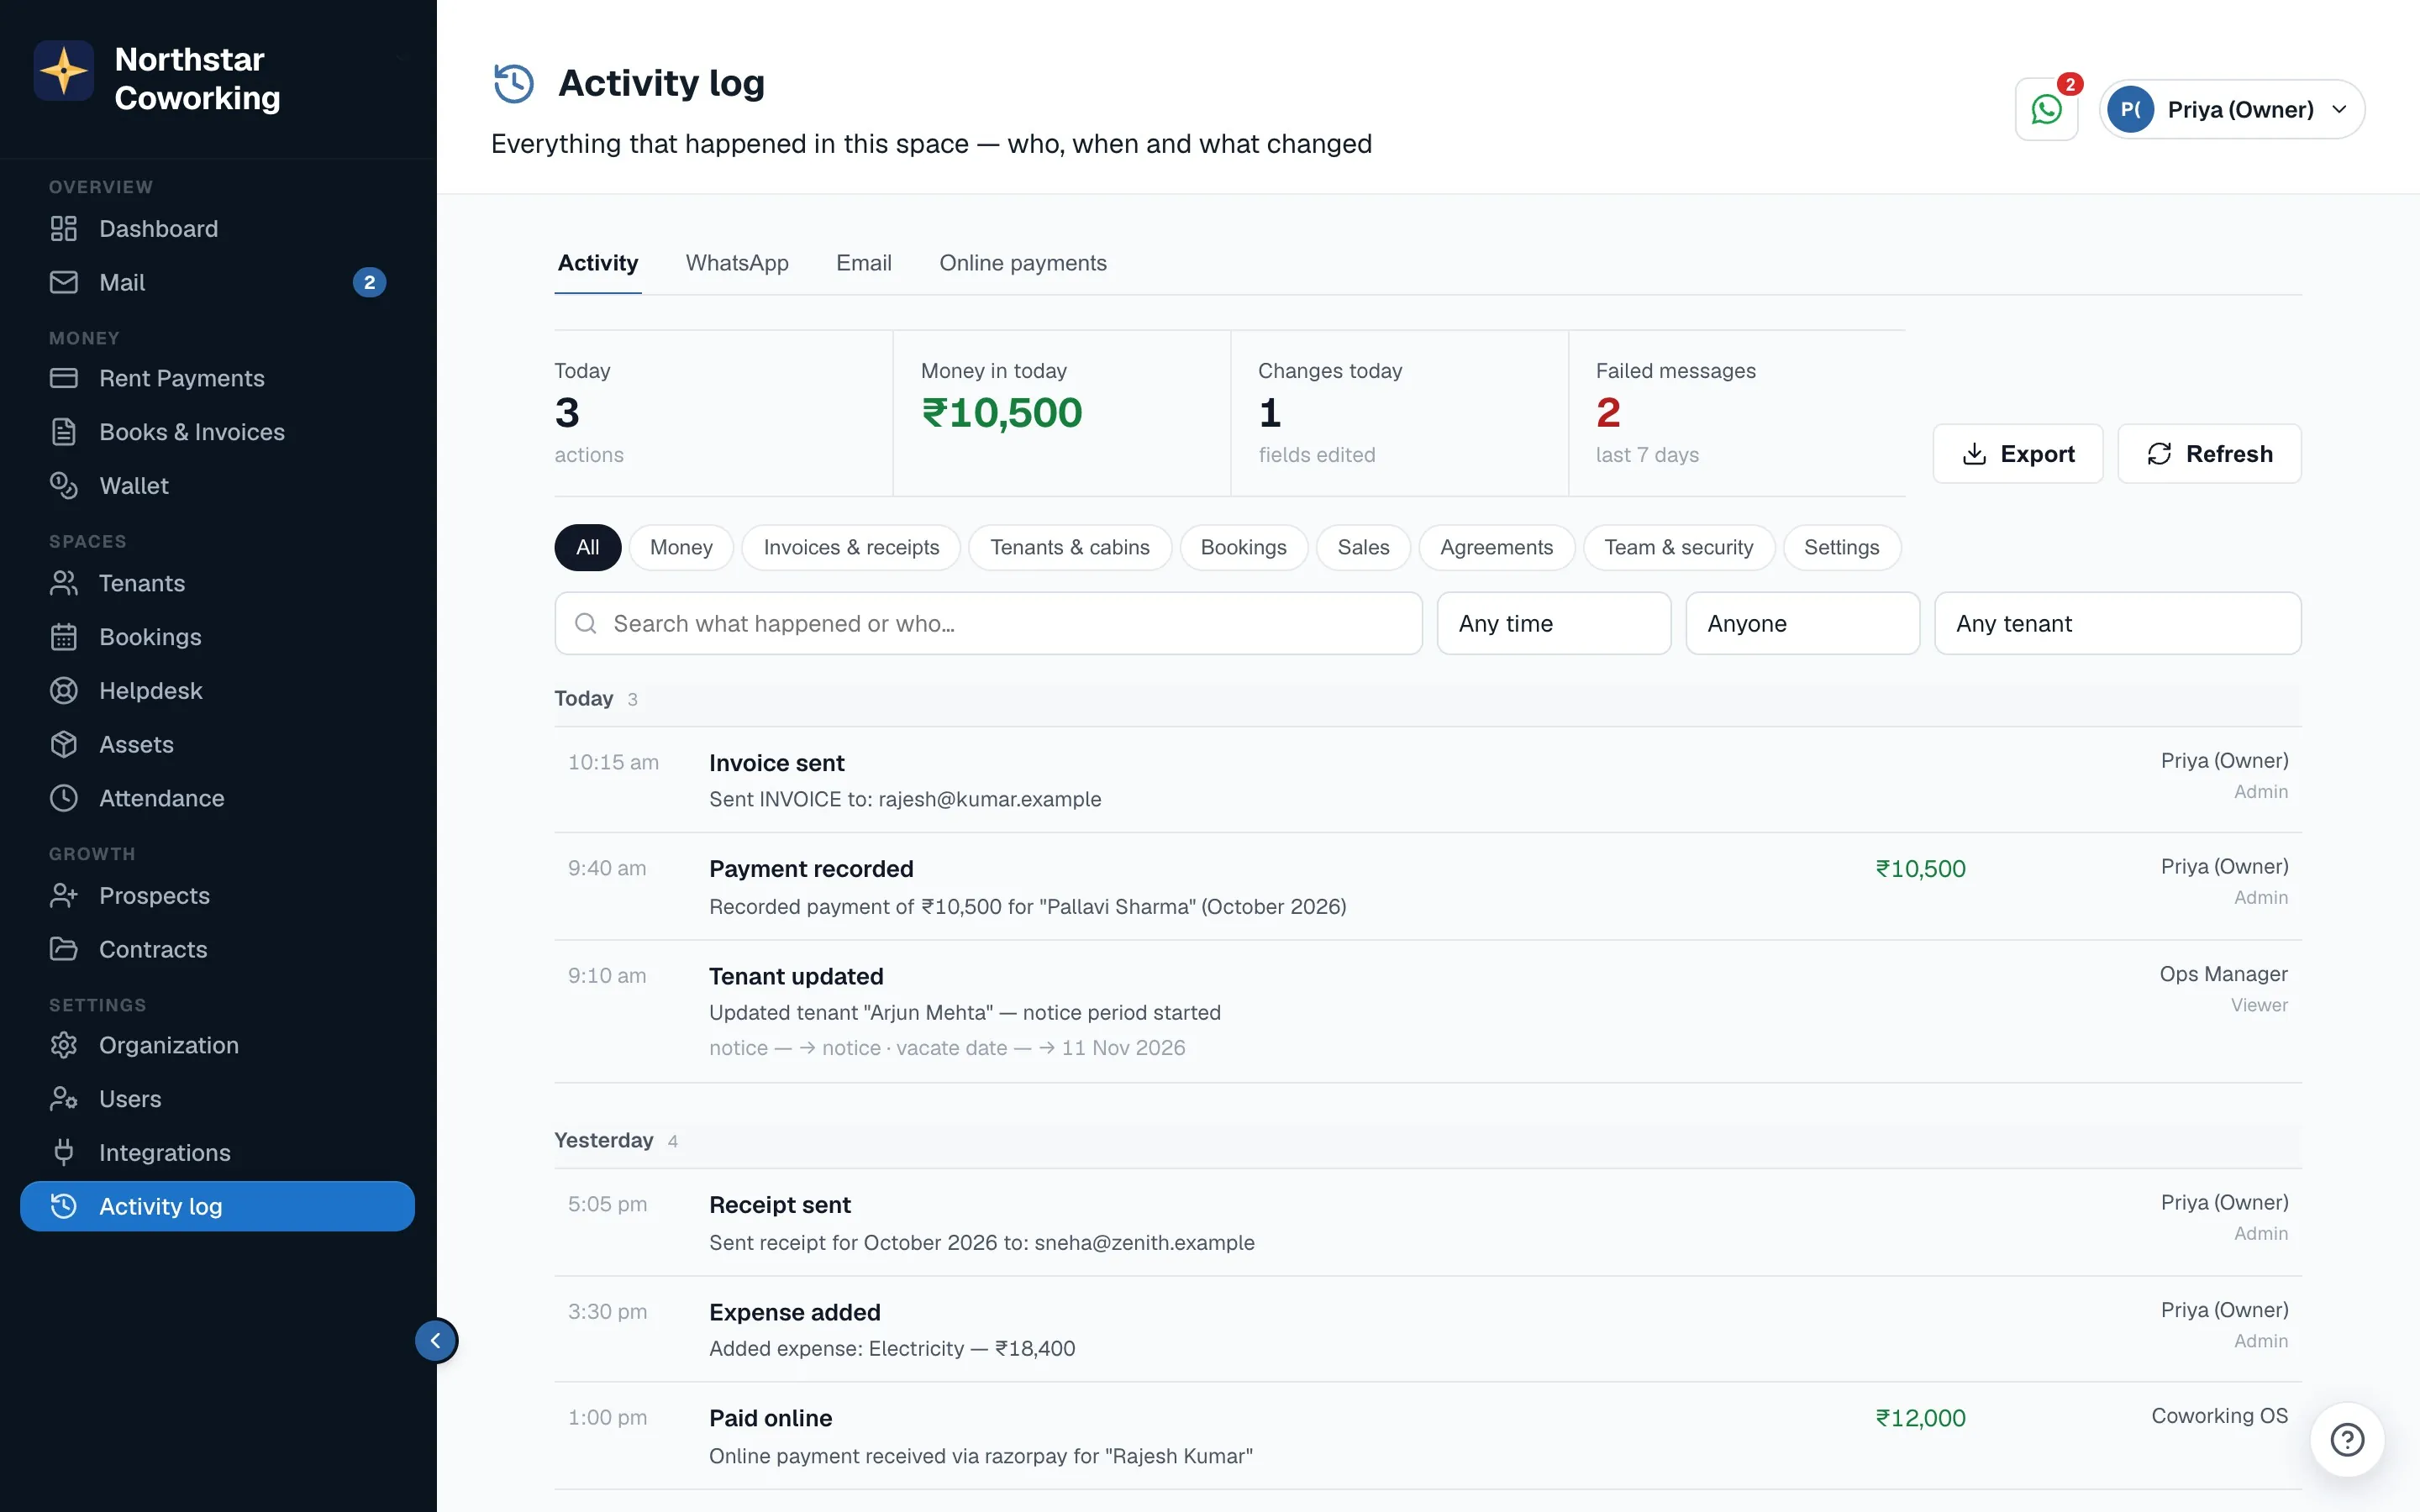Select the Invoices & receipts filter chip

coord(851,548)
